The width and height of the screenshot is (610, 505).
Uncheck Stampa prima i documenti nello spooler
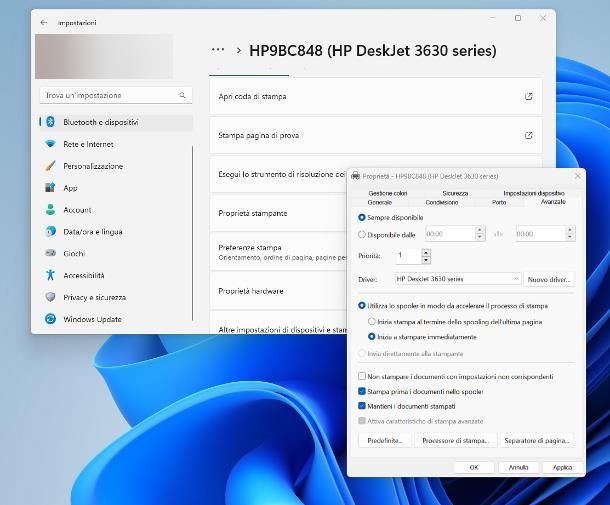click(x=362, y=391)
